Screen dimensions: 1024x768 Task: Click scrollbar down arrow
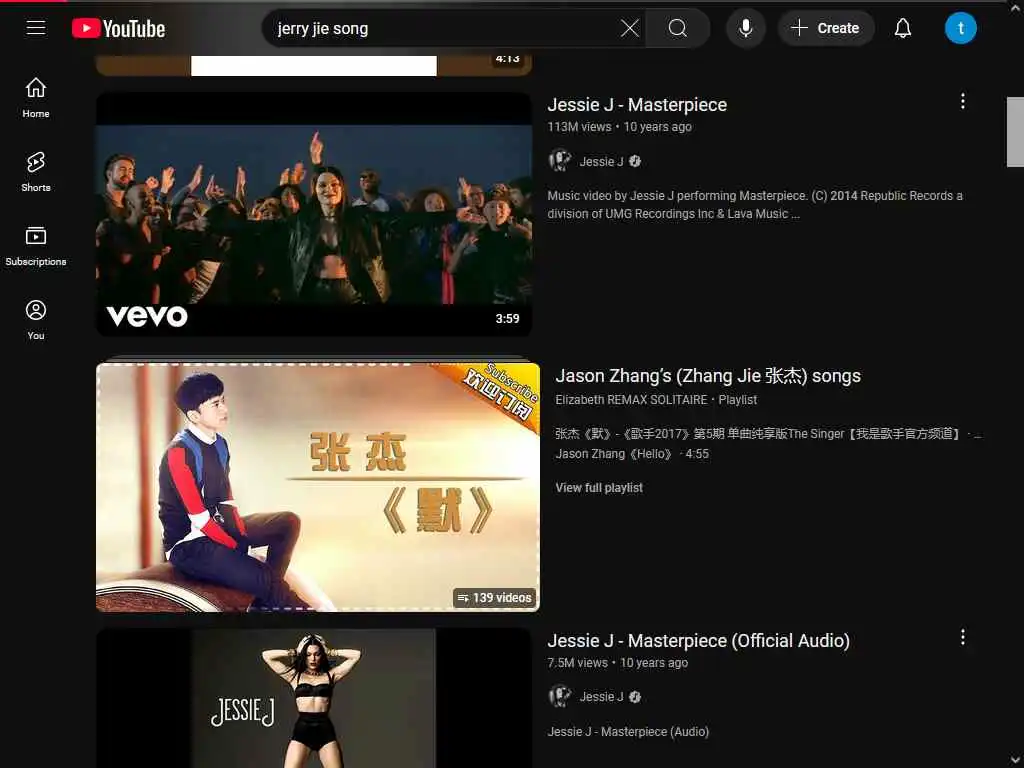pyautogui.click(x=1015, y=760)
